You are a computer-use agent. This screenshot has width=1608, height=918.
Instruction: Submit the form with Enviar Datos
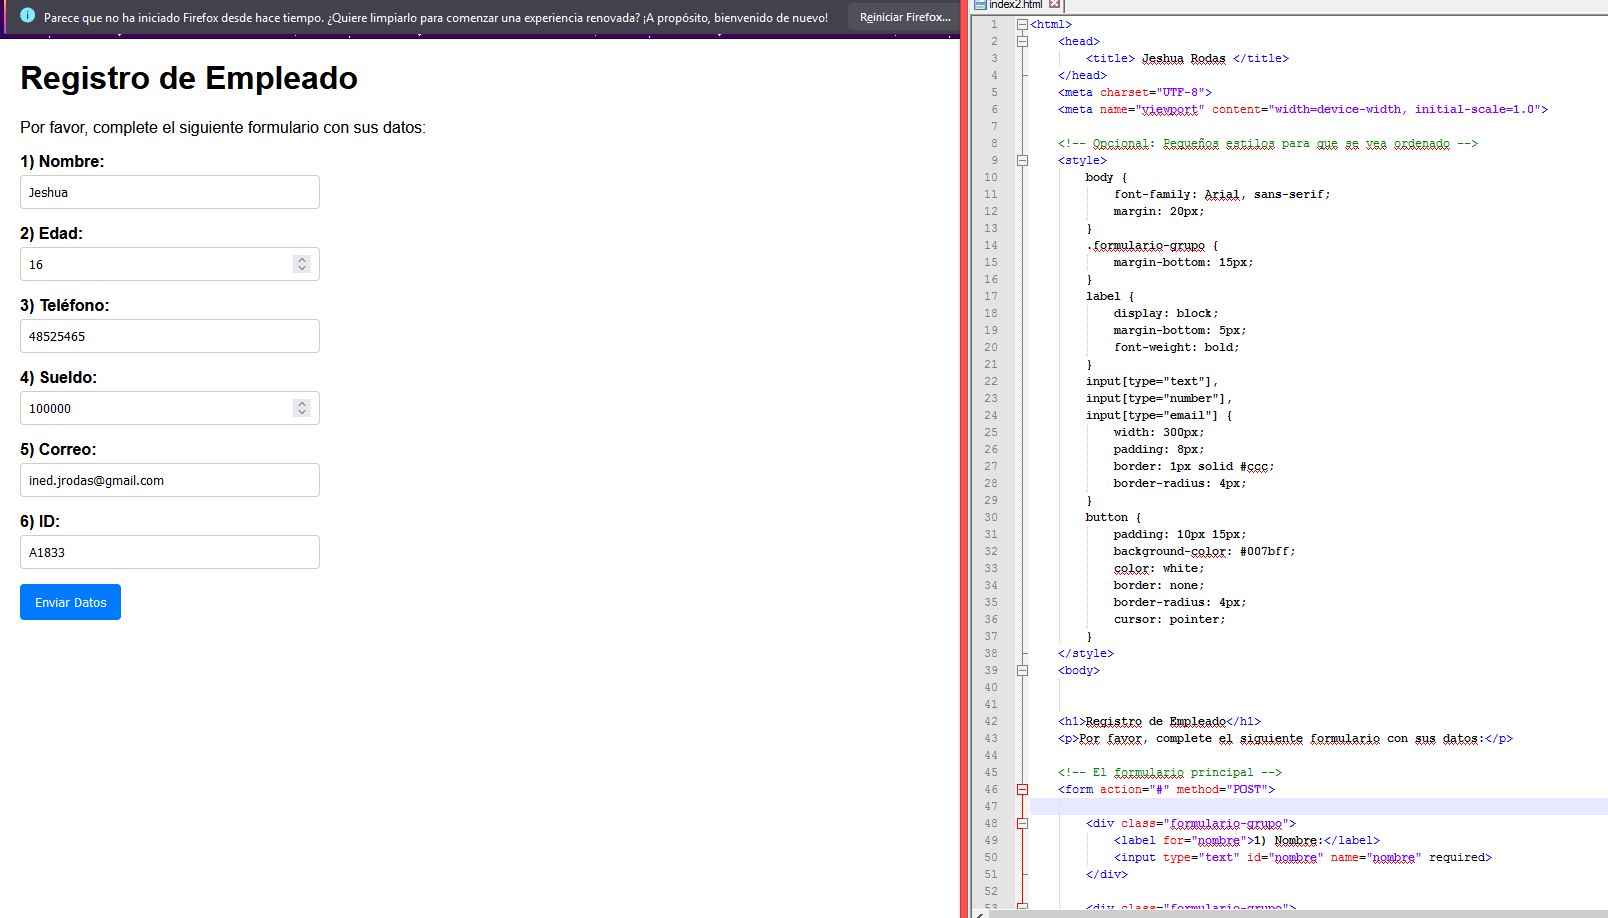point(70,602)
